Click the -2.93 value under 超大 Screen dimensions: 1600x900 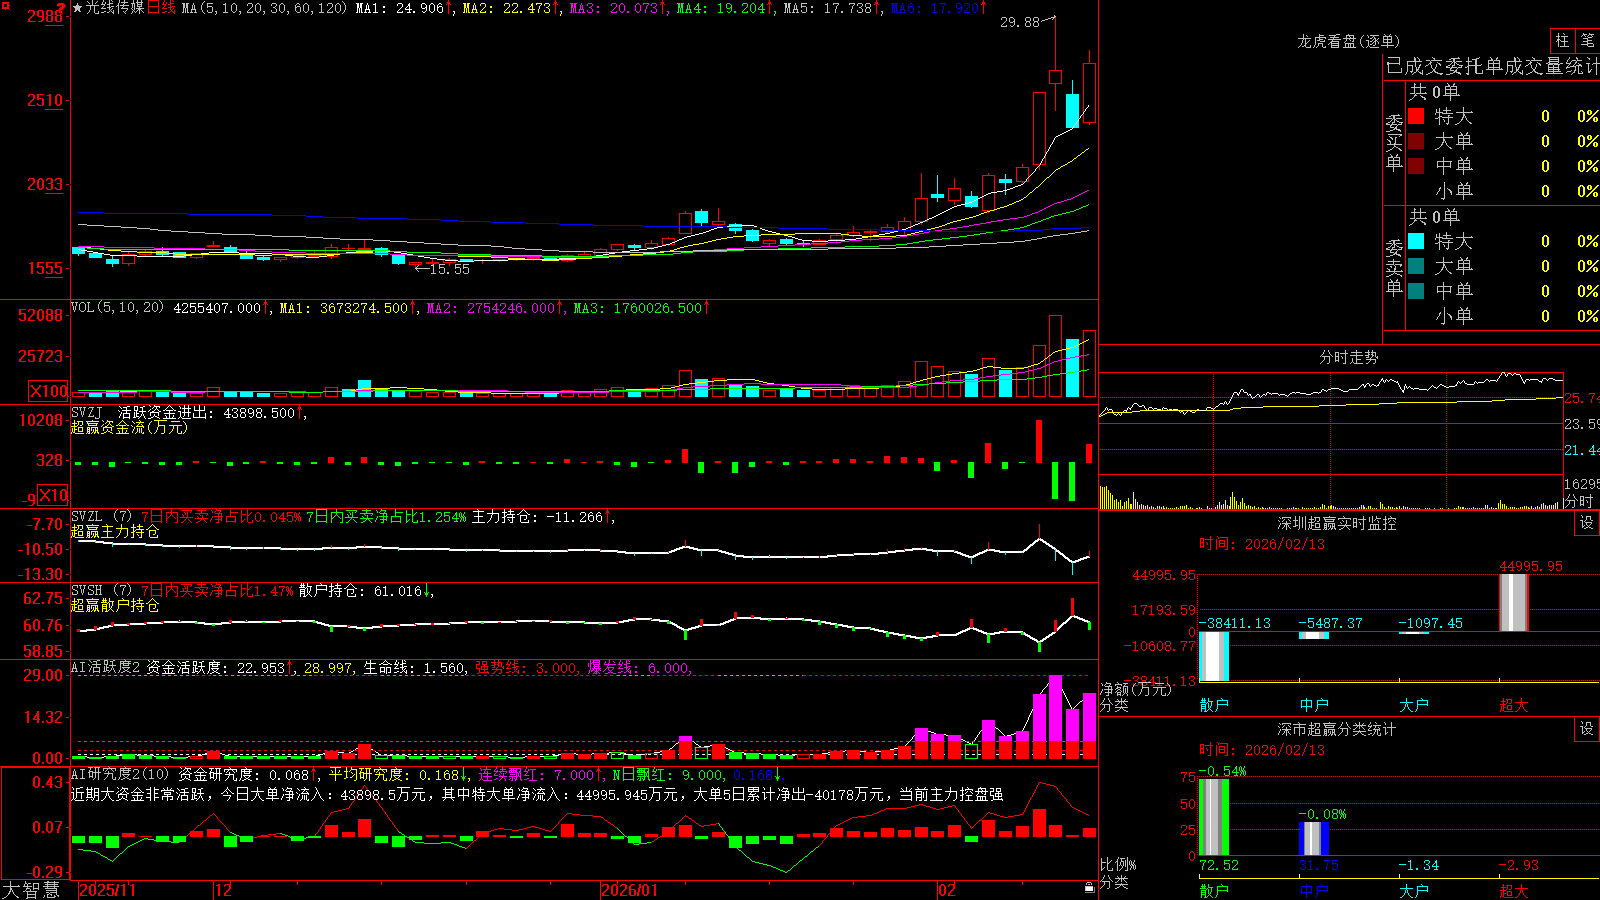click(x=1519, y=865)
